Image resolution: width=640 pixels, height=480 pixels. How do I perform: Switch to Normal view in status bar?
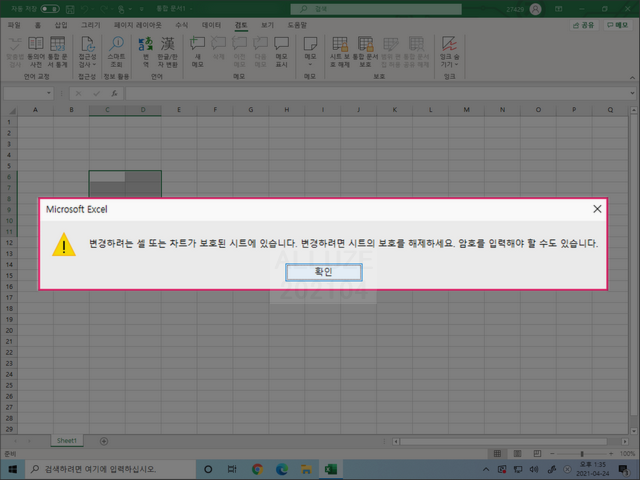pyautogui.click(x=497, y=454)
